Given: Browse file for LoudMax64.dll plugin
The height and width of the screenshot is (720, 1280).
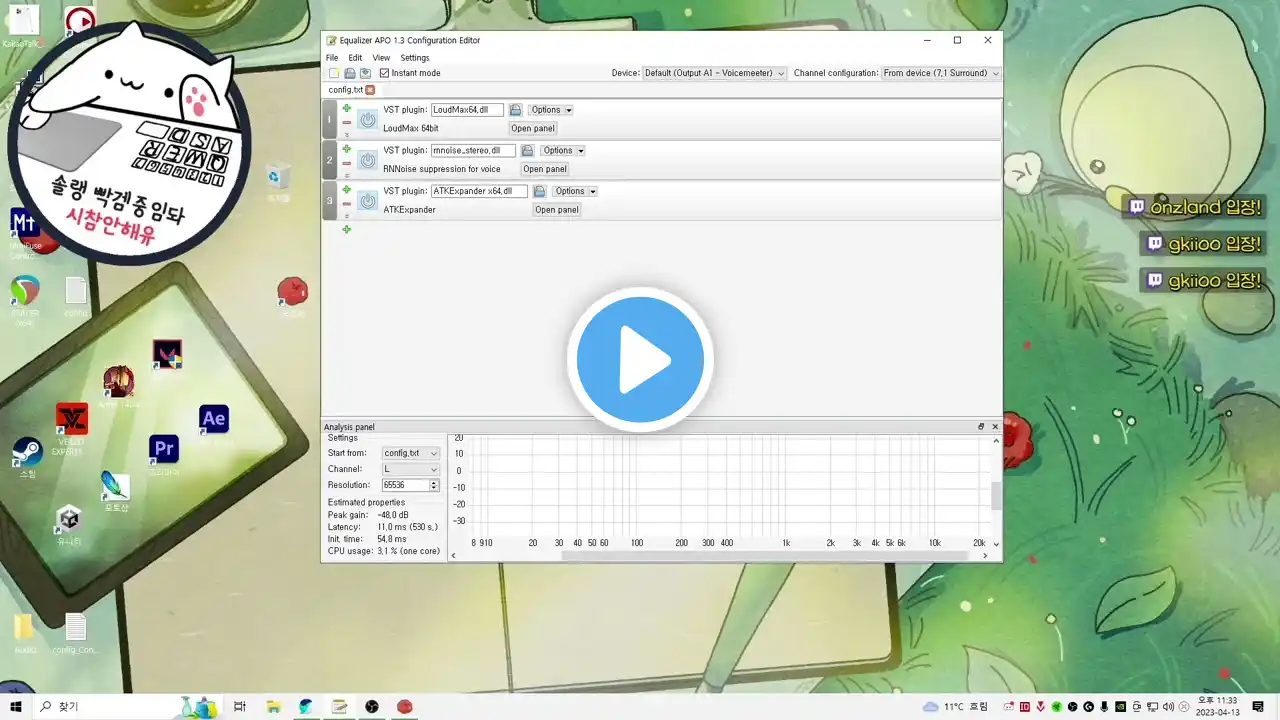Looking at the screenshot, I should coord(515,110).
